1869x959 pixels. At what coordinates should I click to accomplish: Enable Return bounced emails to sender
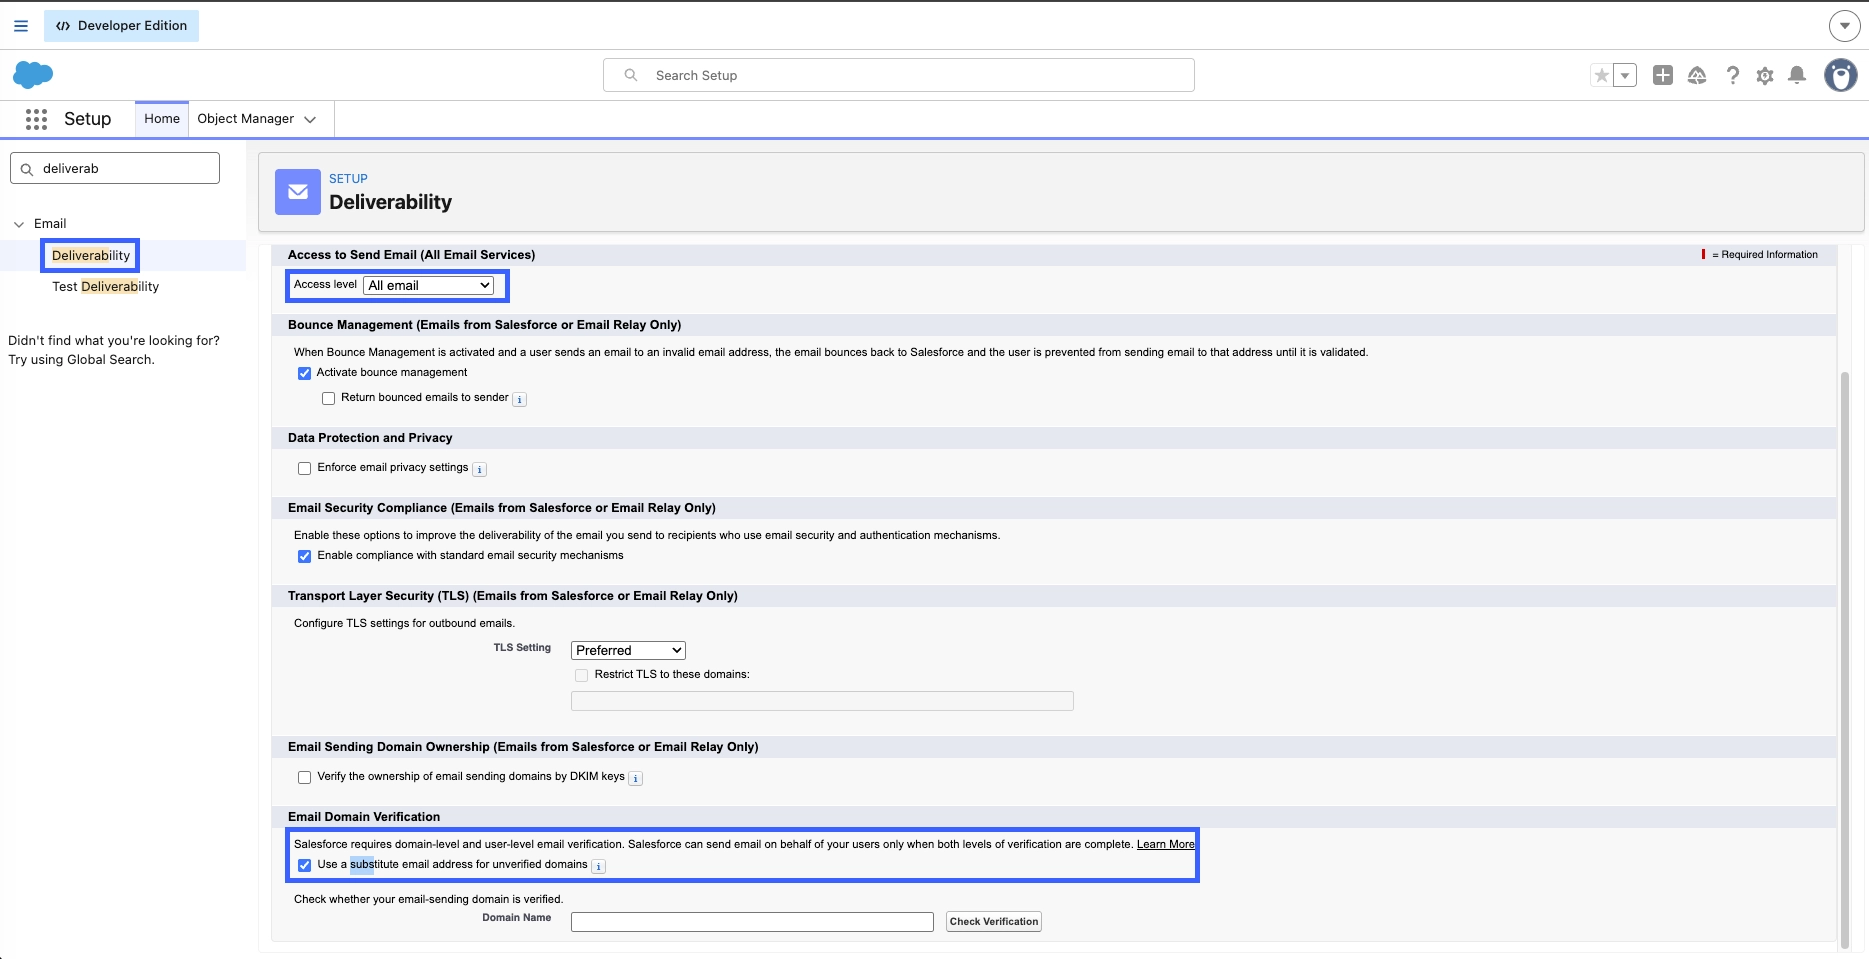(329, 398)
